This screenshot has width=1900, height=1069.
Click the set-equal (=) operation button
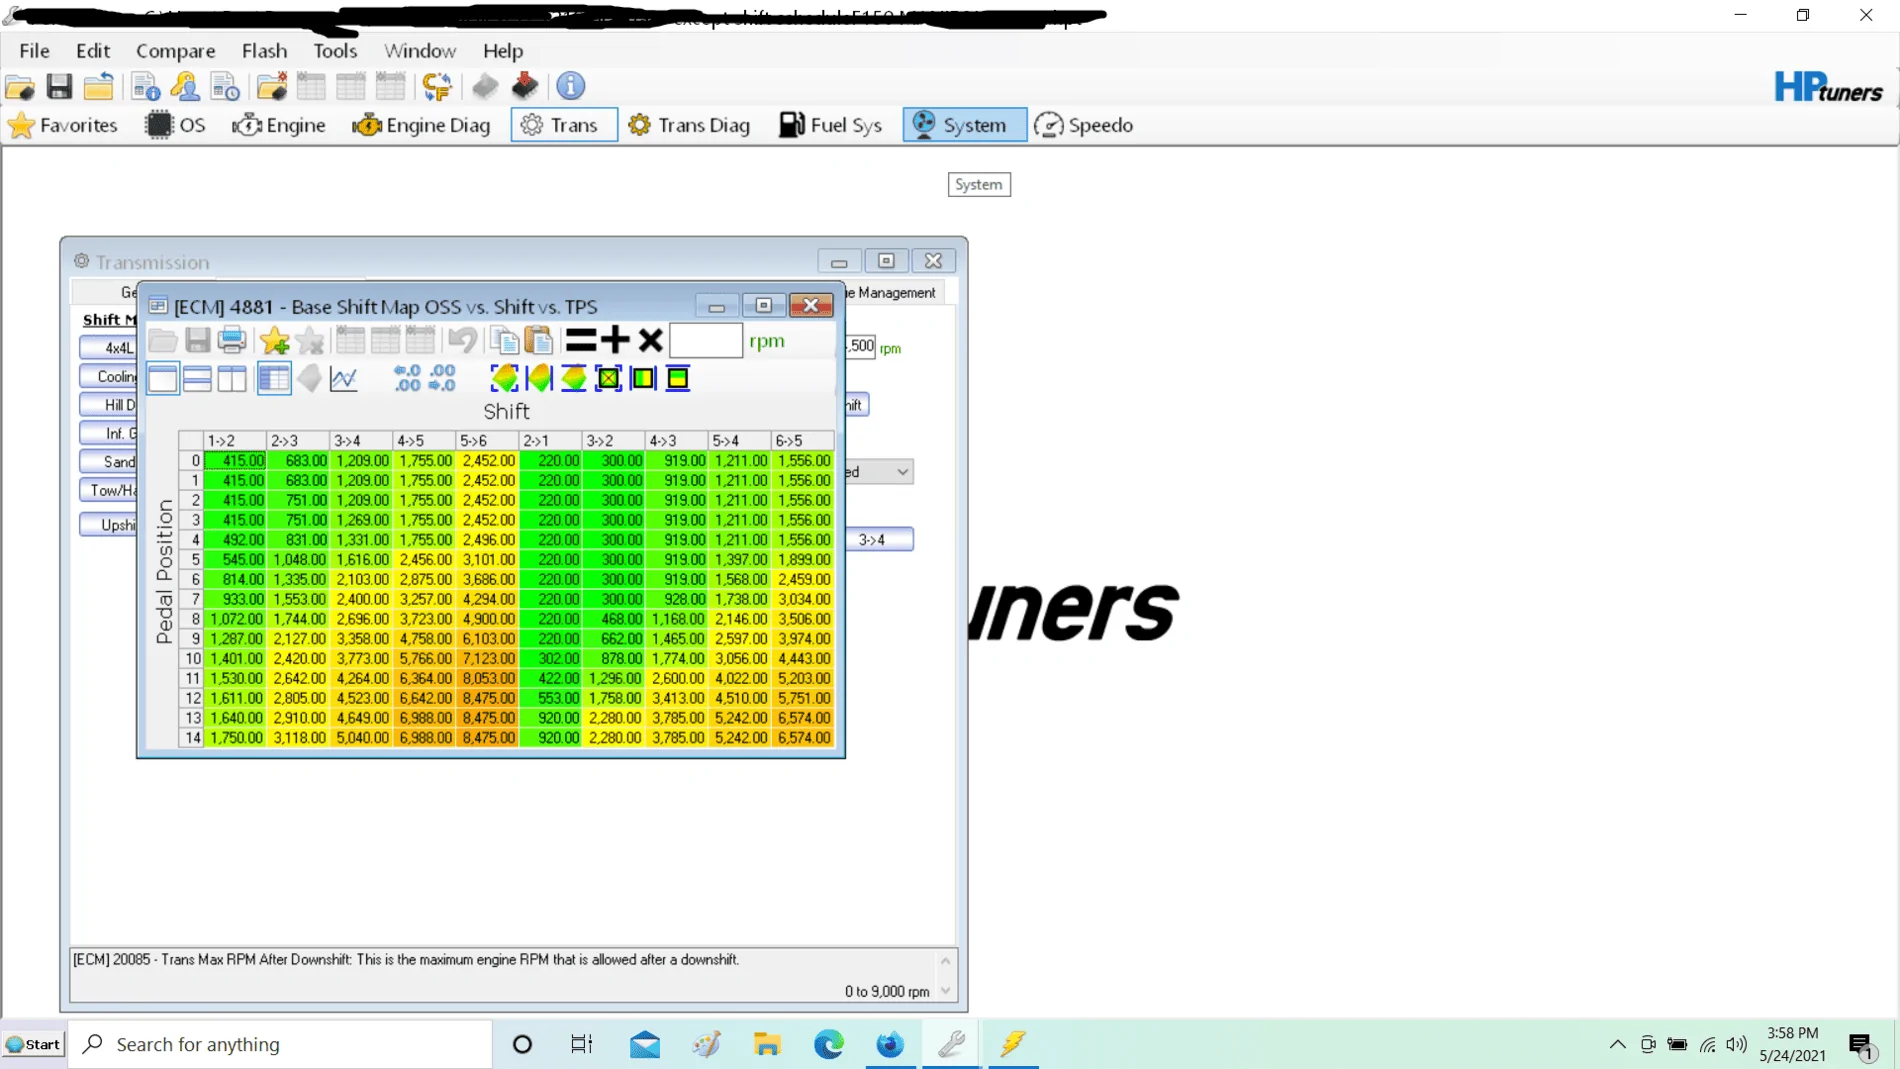581,340
